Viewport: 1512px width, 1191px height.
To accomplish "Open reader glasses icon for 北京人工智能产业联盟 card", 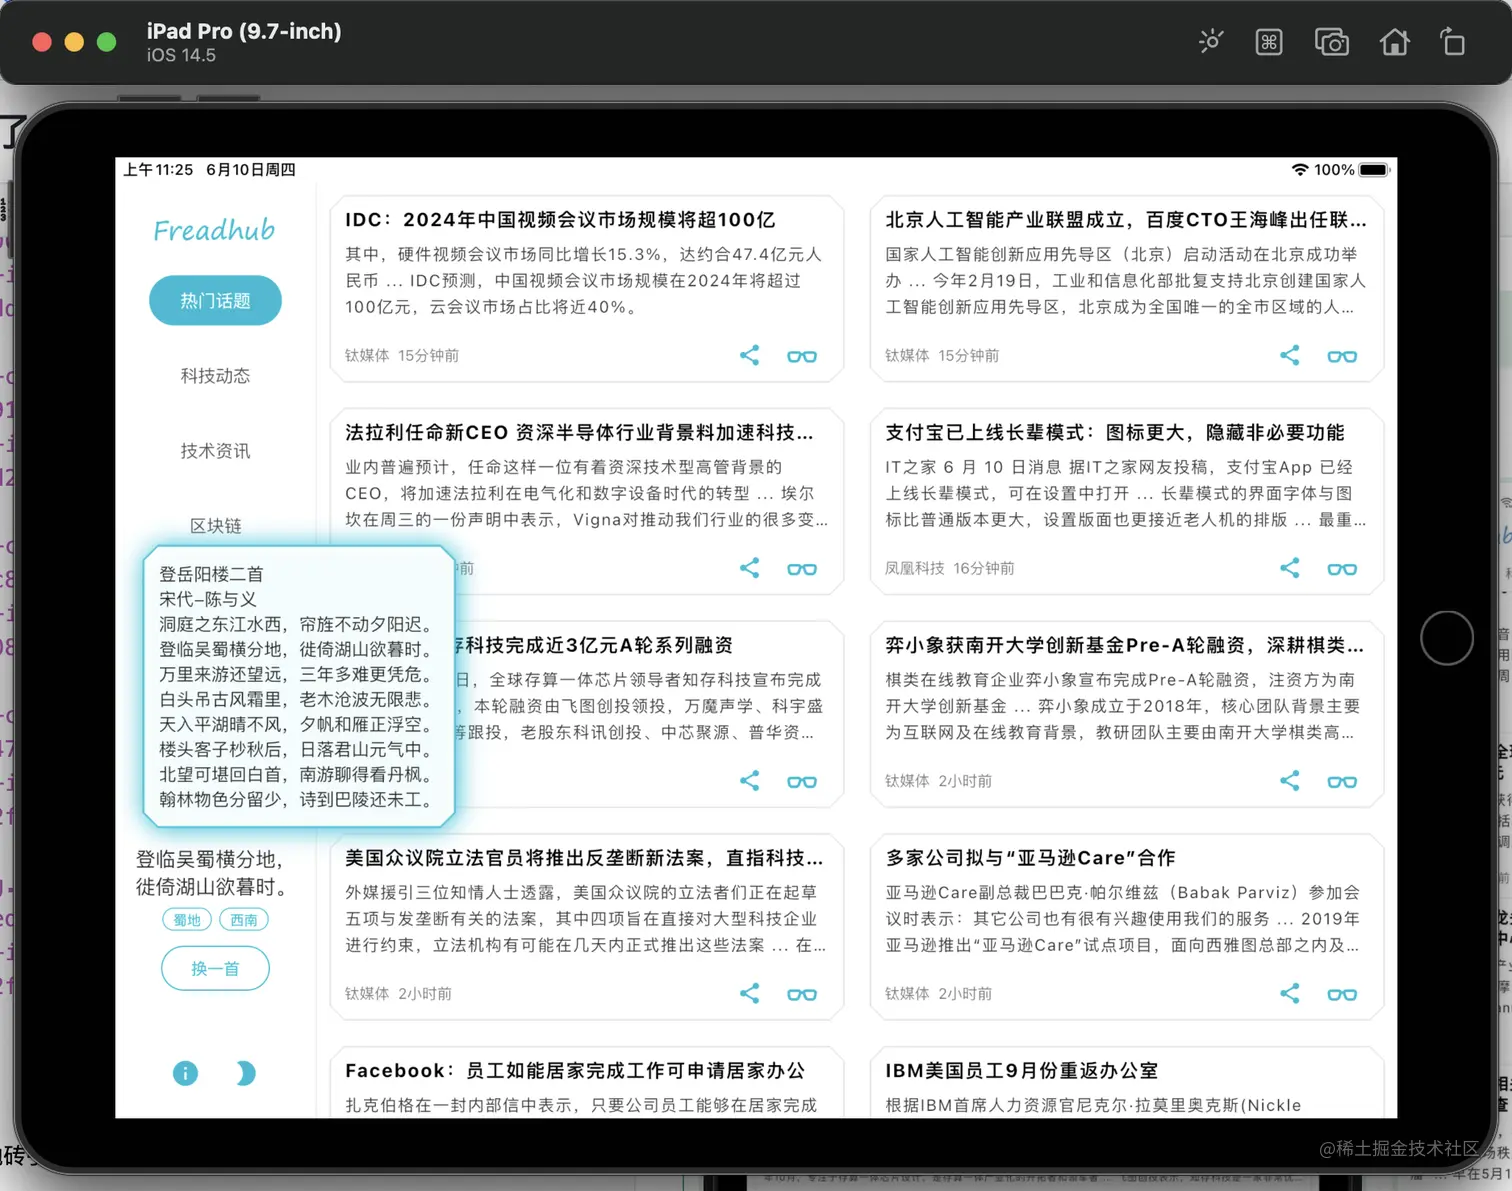I will click(1342, 356).
